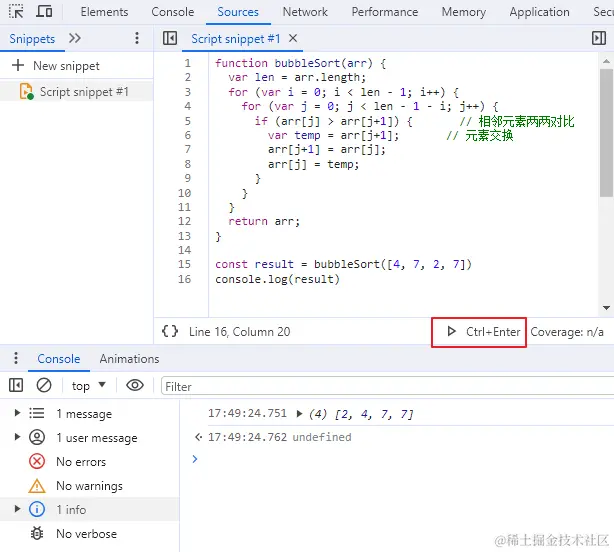Viewport: 614px width, 552px height.
Task: Create a New snippet
Action: 56,66
